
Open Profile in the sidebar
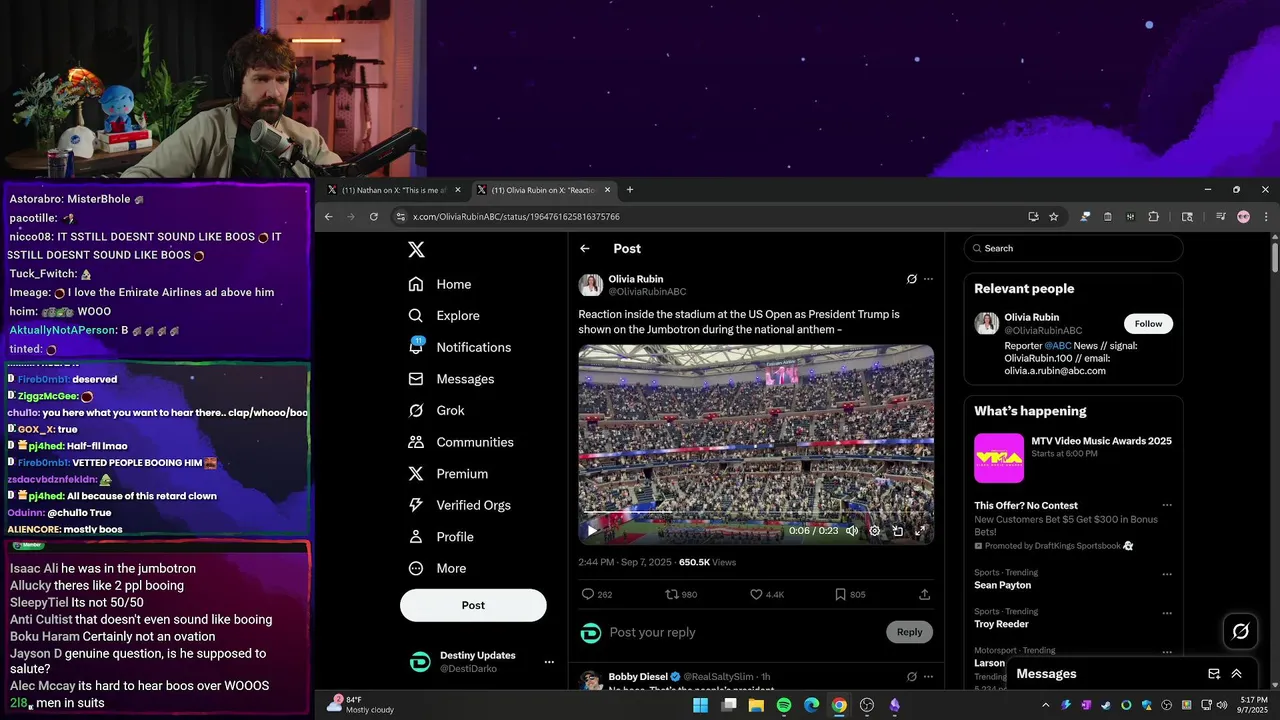(x=441, y=537)
